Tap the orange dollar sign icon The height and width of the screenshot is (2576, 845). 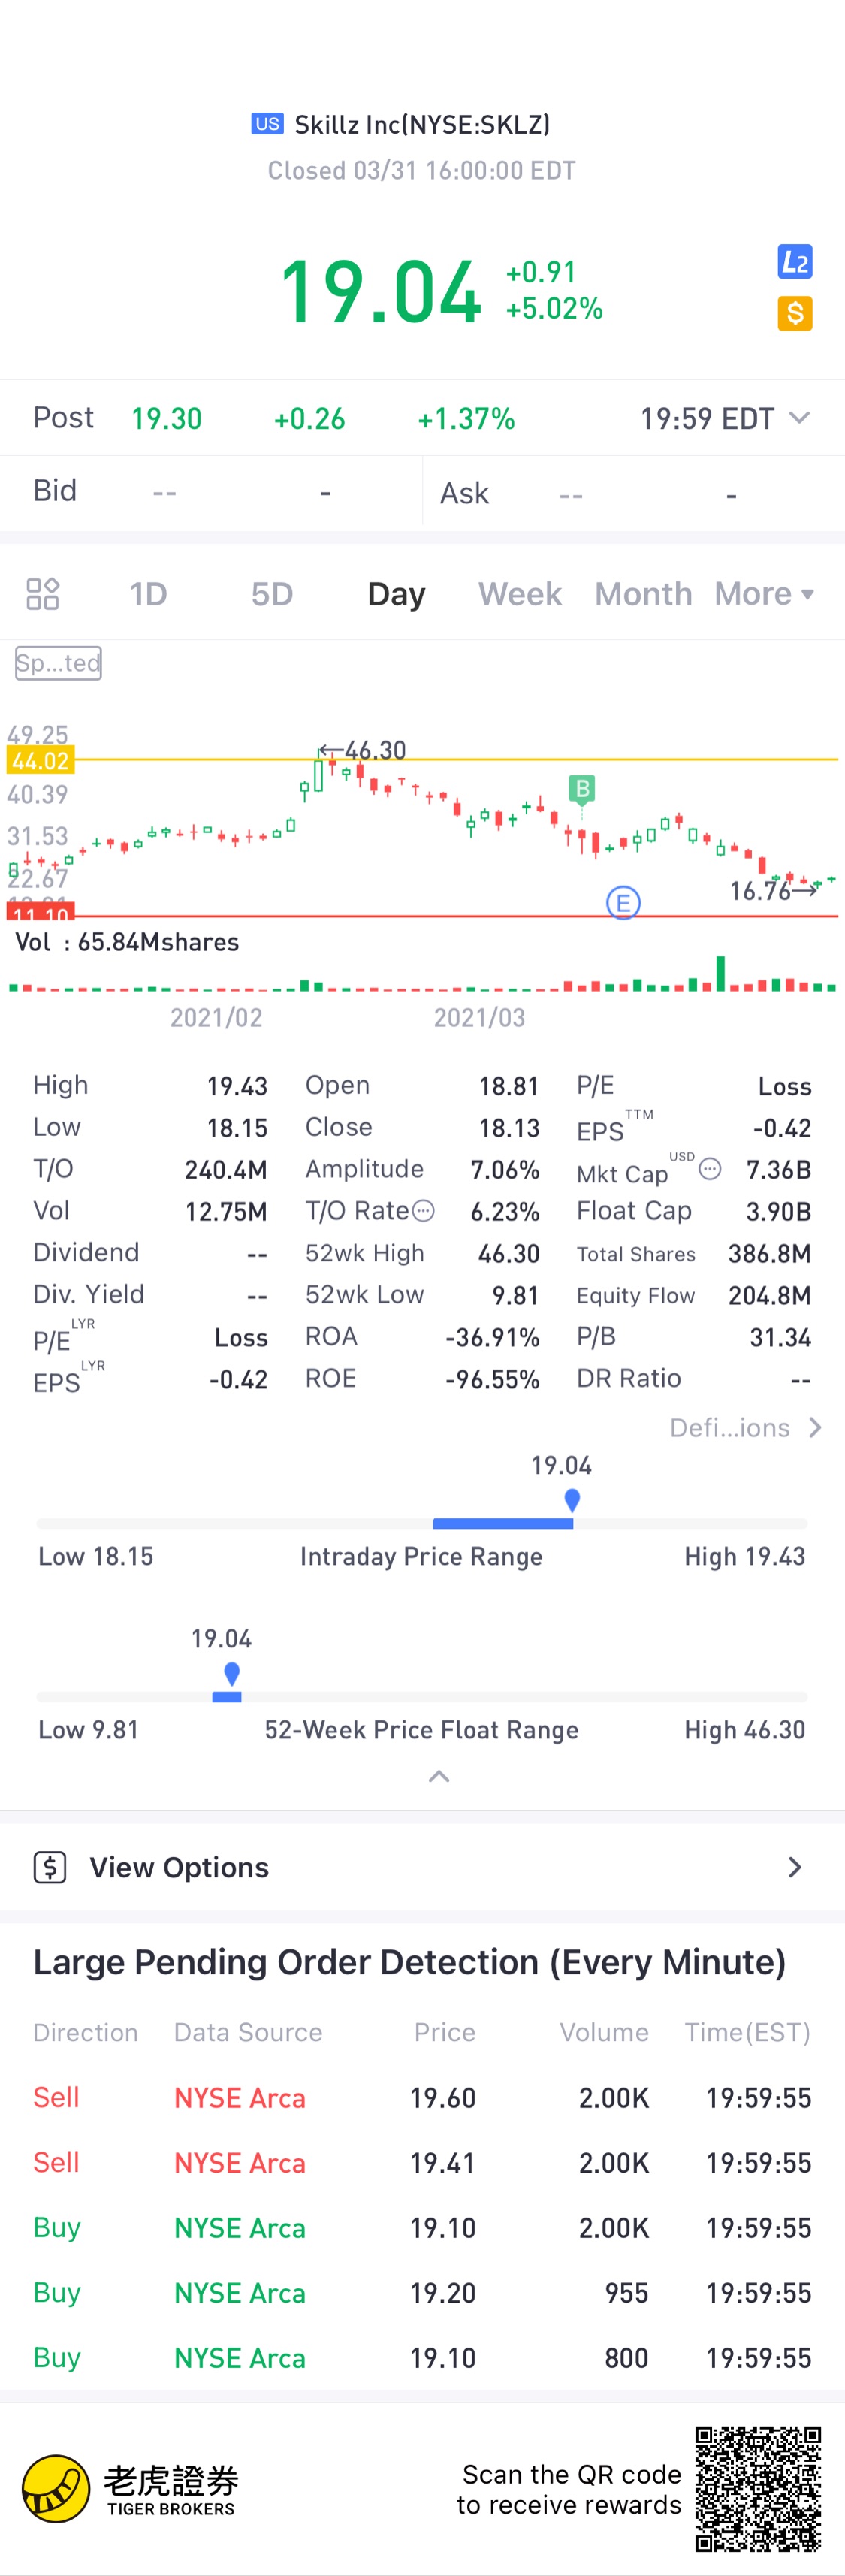click(x=795, y=314)
